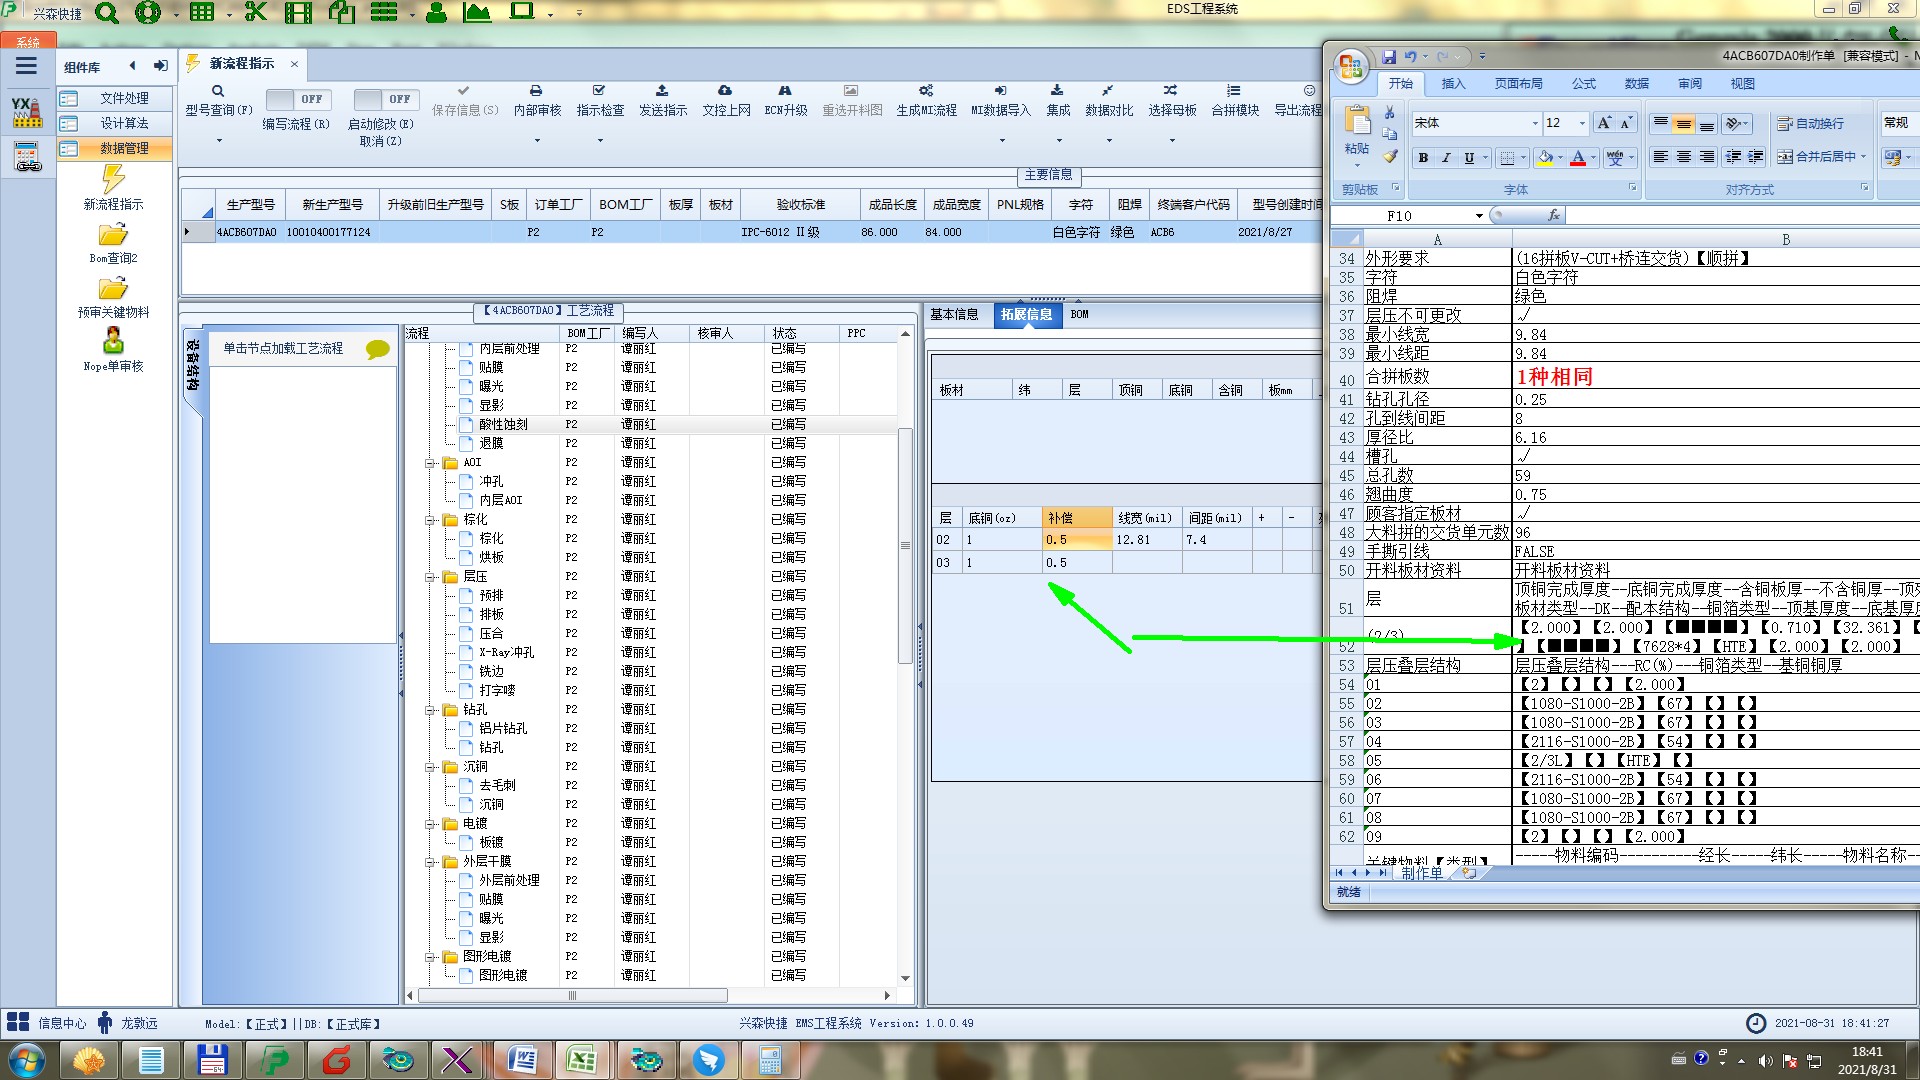This screenshot has width=1920, height=1080.
Task: Open the Excel 插入 ribbon tab
Action: pyautogui.click(x=1453, y=84)
